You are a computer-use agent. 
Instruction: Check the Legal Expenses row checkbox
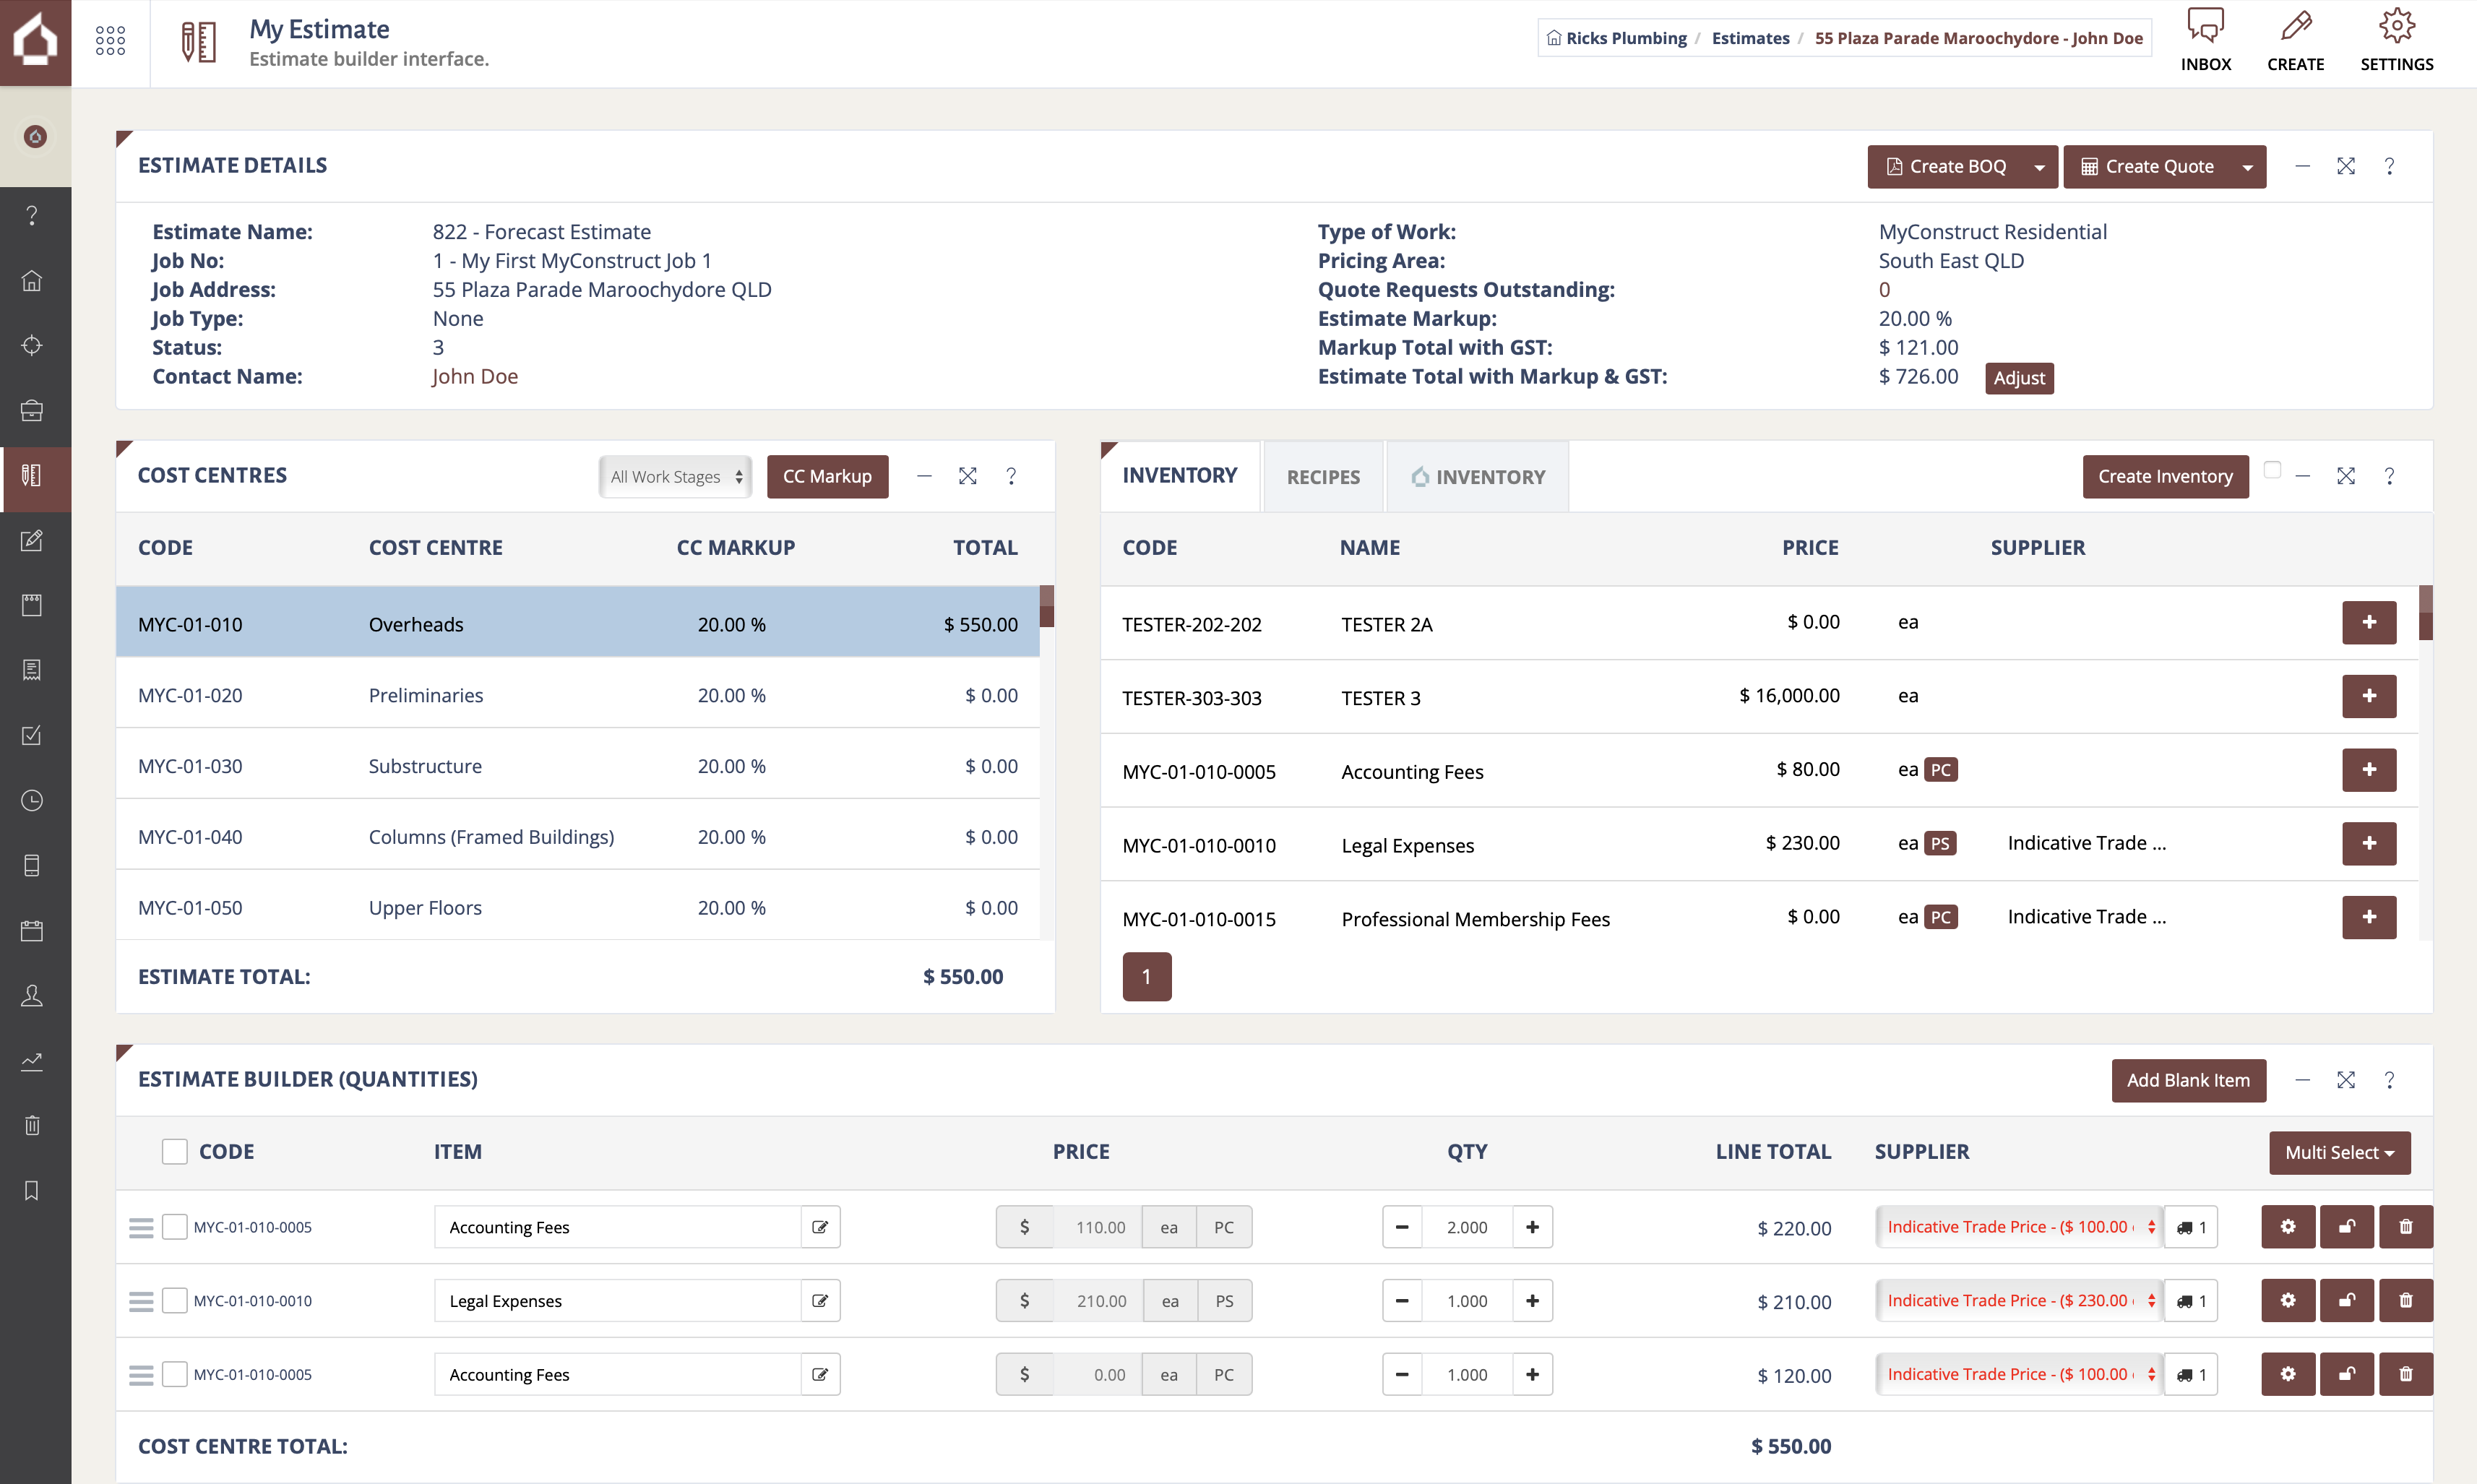[x=175, y=1300]
